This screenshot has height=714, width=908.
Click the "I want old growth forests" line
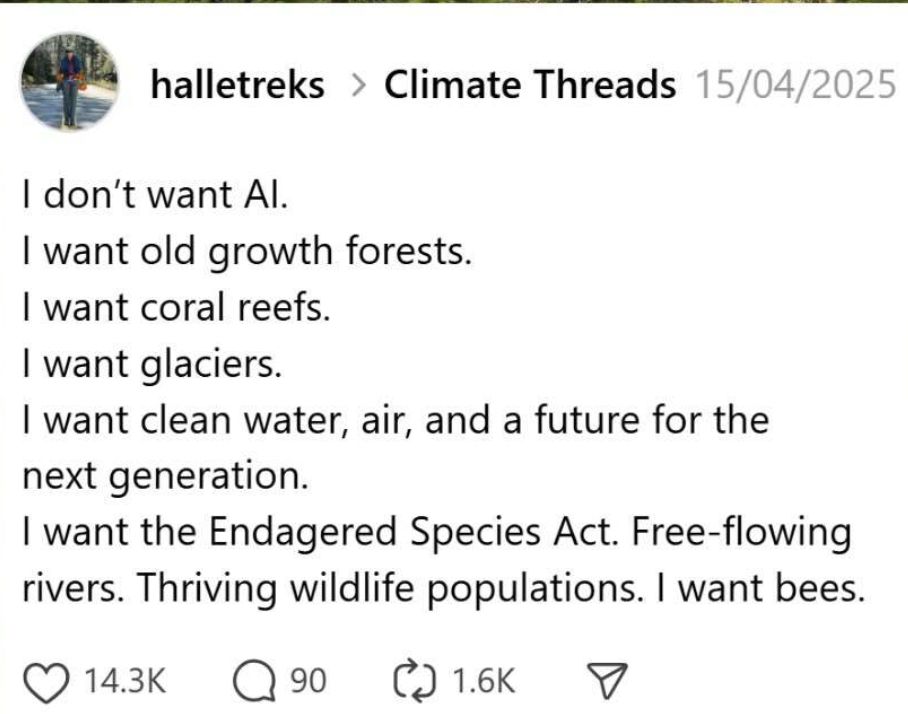coord(247,252)
